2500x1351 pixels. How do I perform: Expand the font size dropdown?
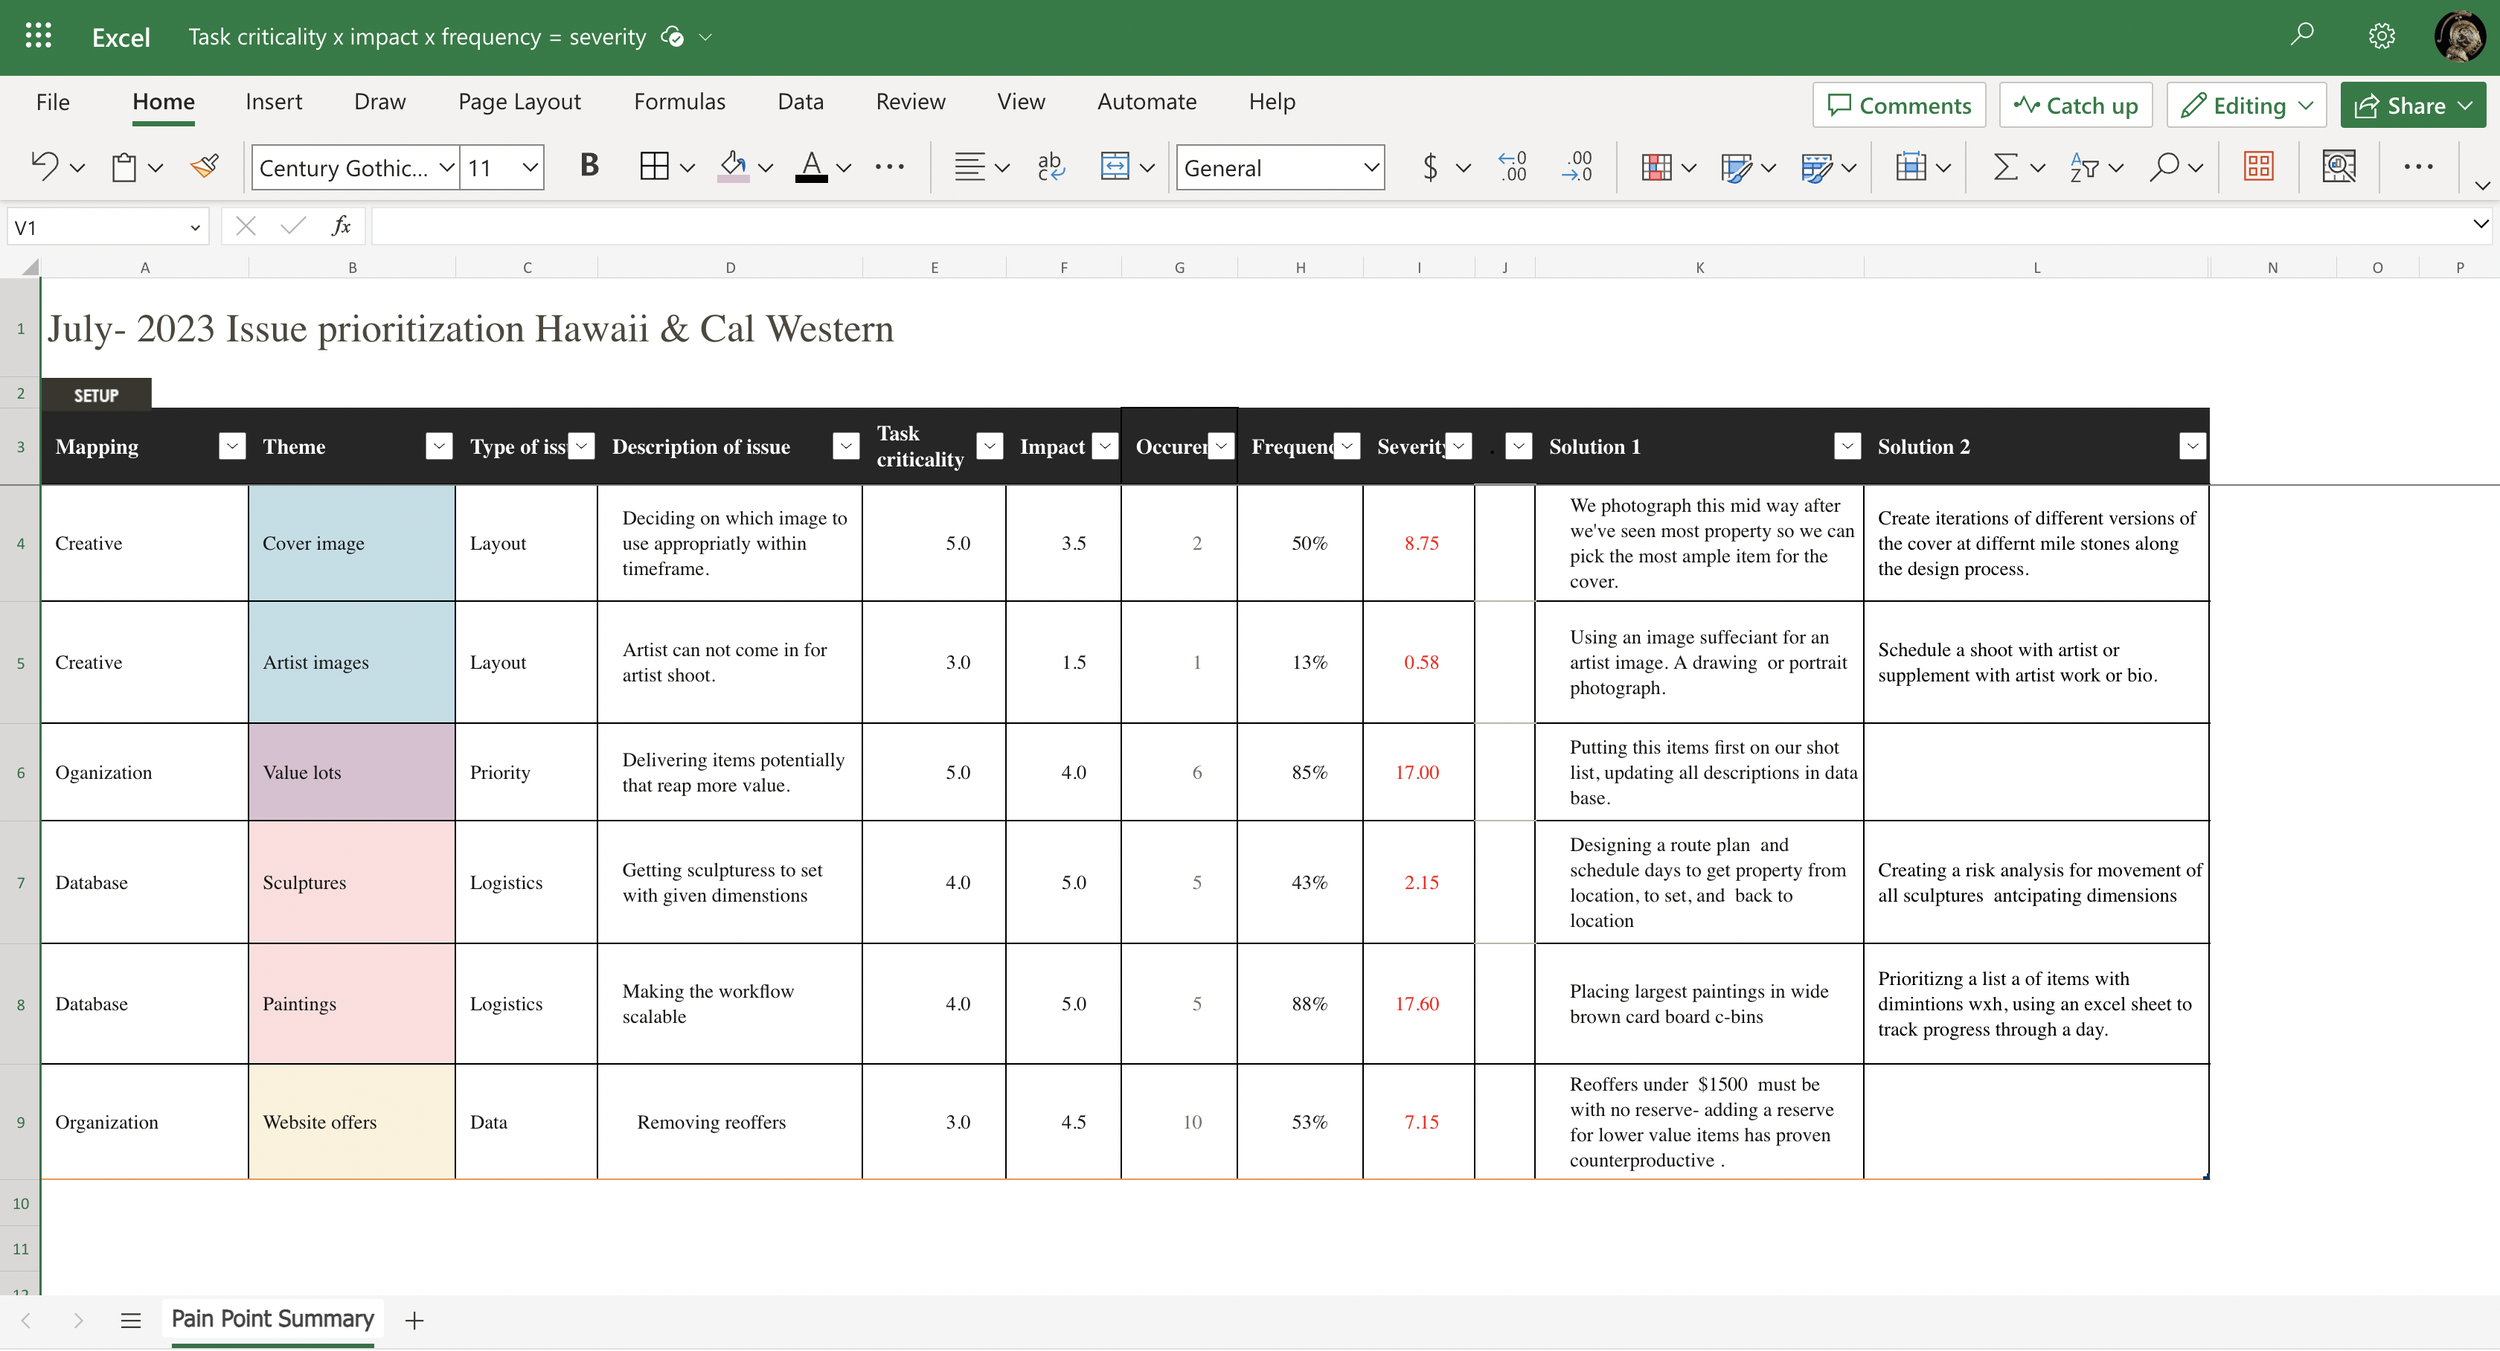(530, 168)
